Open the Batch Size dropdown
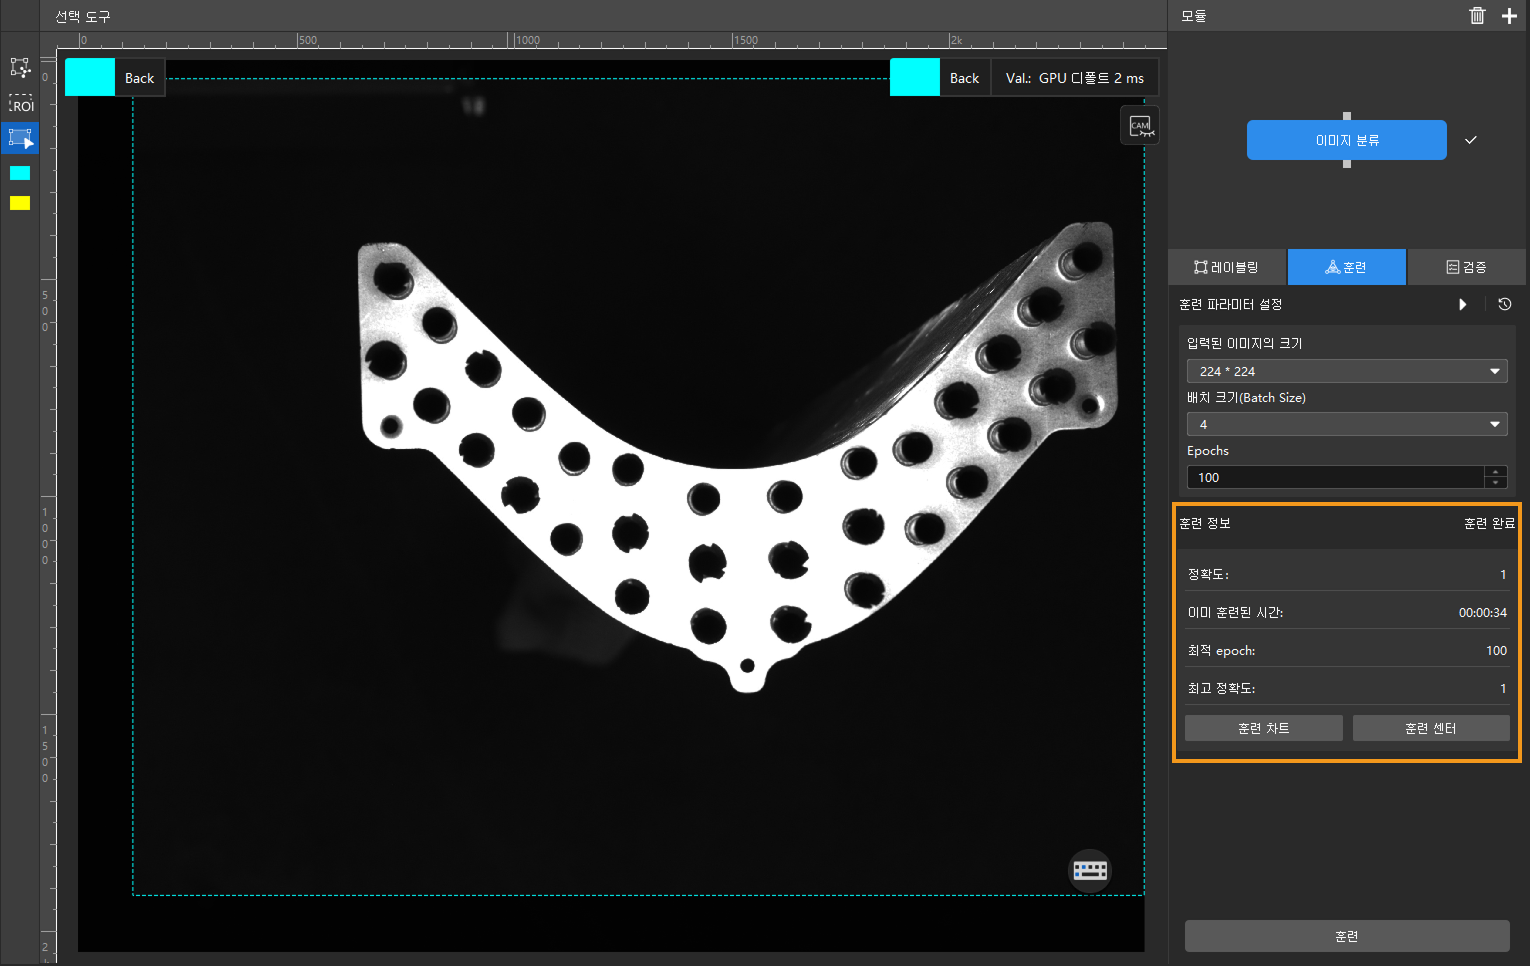The width and height of the screenshot is (1530, 966). (1346, 424)
